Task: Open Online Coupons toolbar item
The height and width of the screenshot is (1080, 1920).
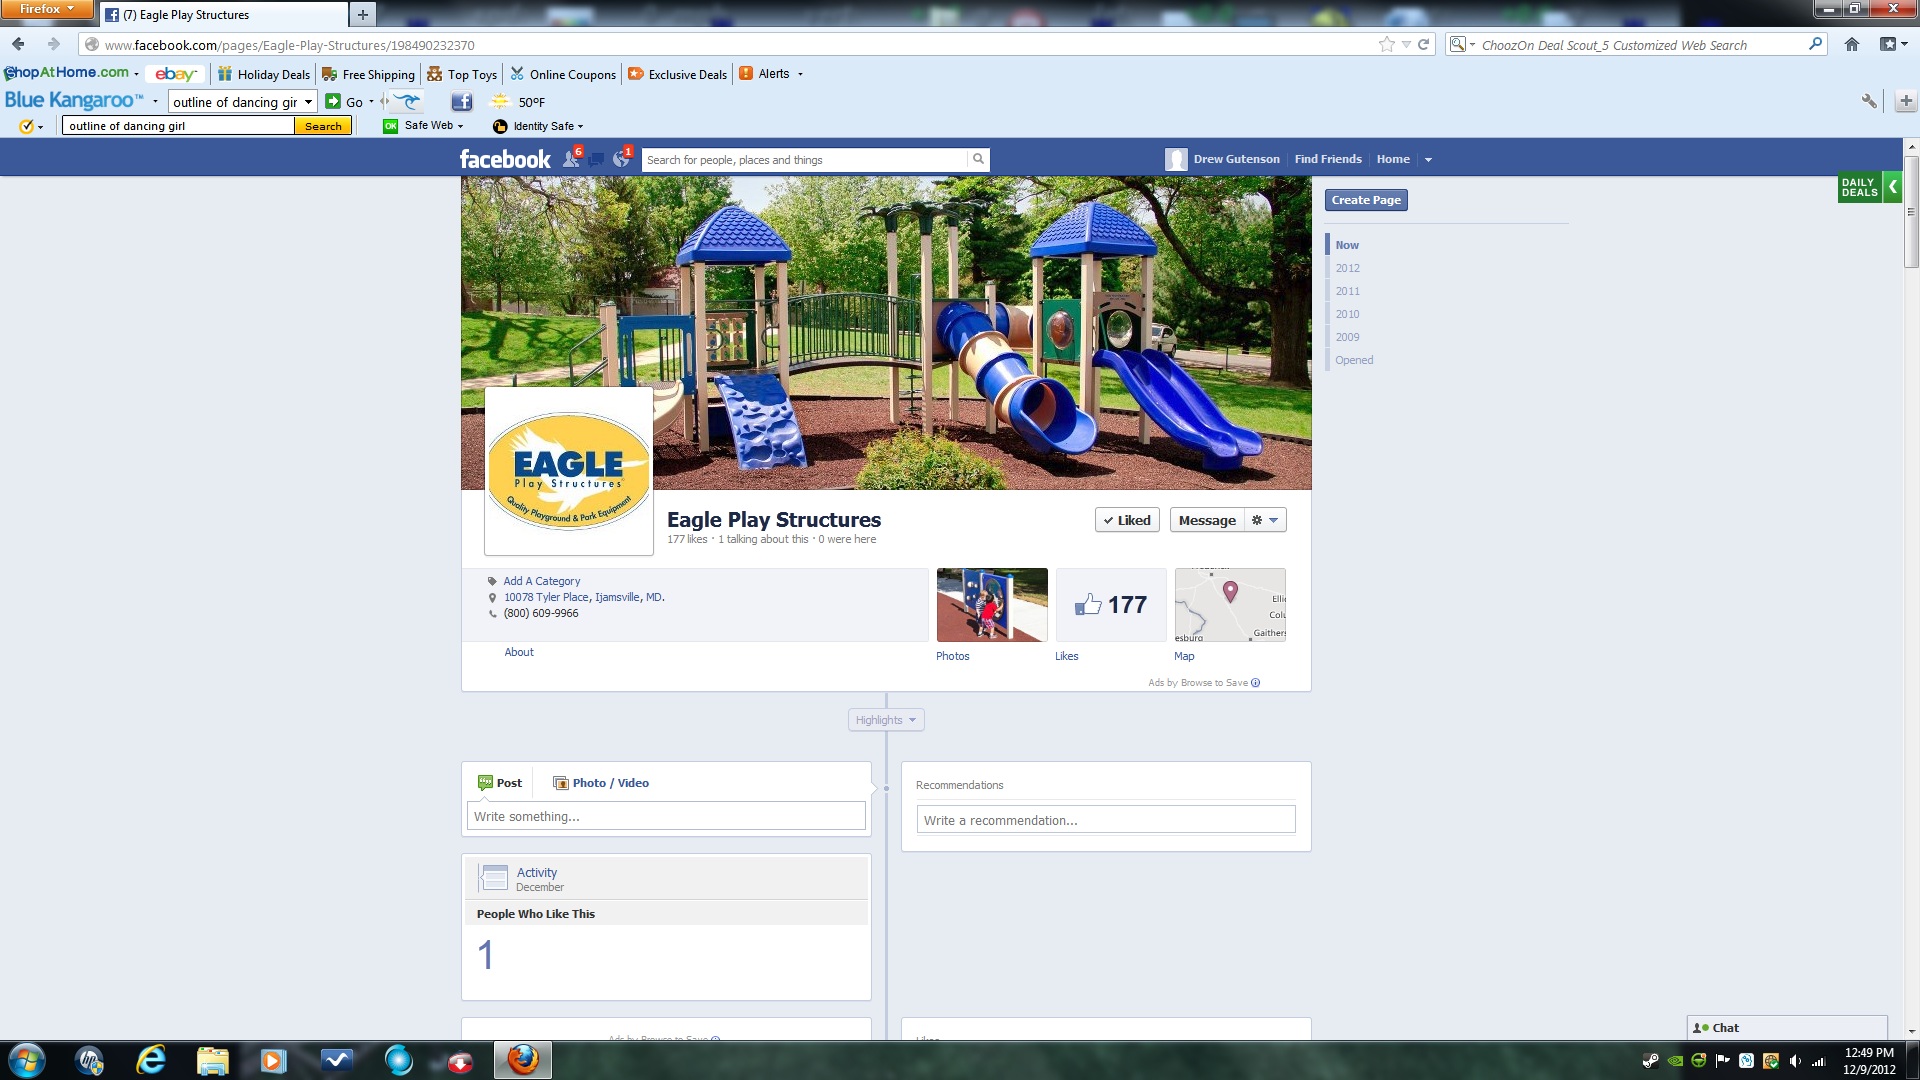Action: 563,74
